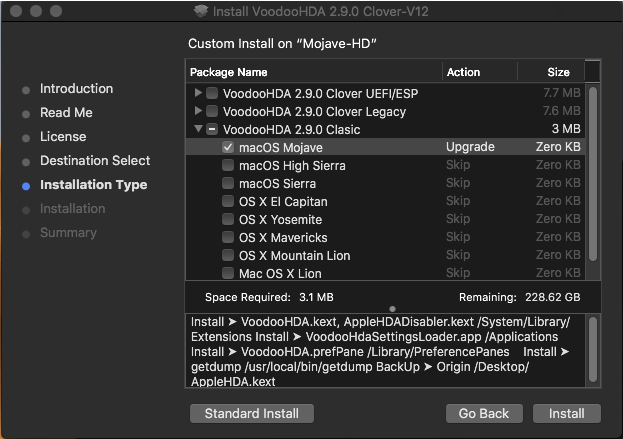Collapse the VoodooHDA 2.9.0 Clasic group
This screenshot has height=439, width=623.
tap(198, 129)
